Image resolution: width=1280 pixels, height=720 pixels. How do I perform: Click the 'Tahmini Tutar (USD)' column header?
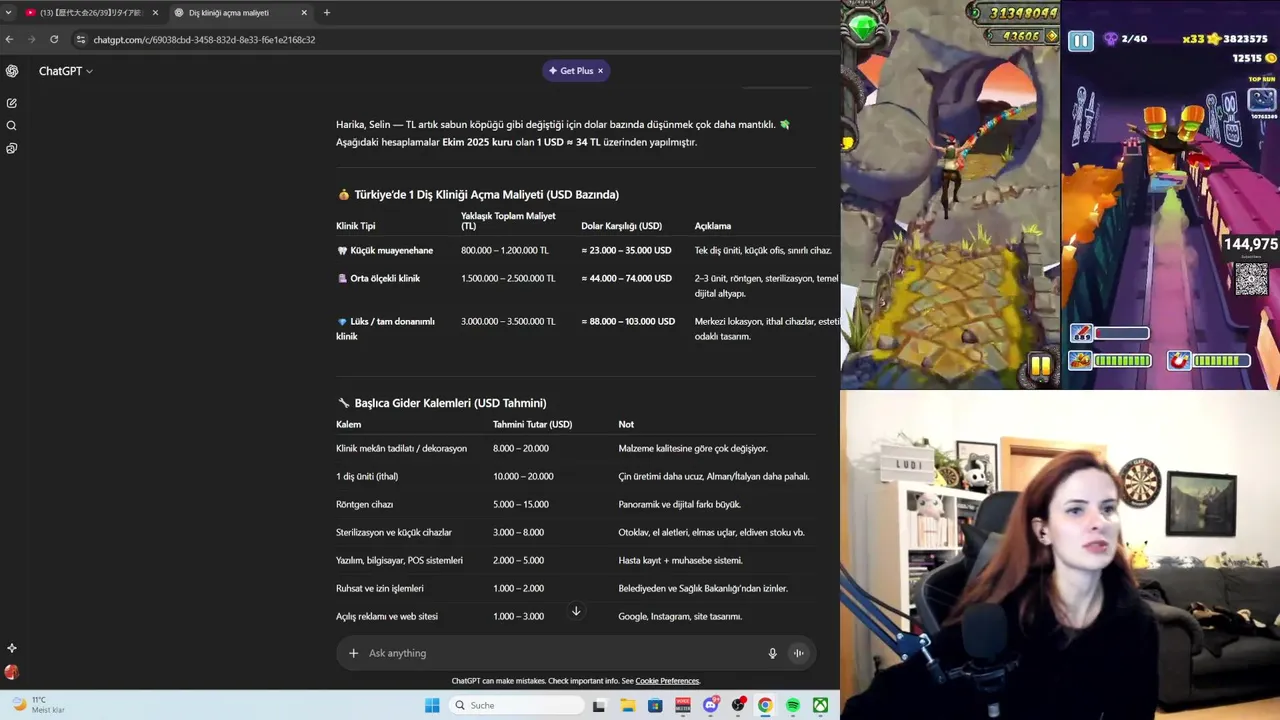532,425
